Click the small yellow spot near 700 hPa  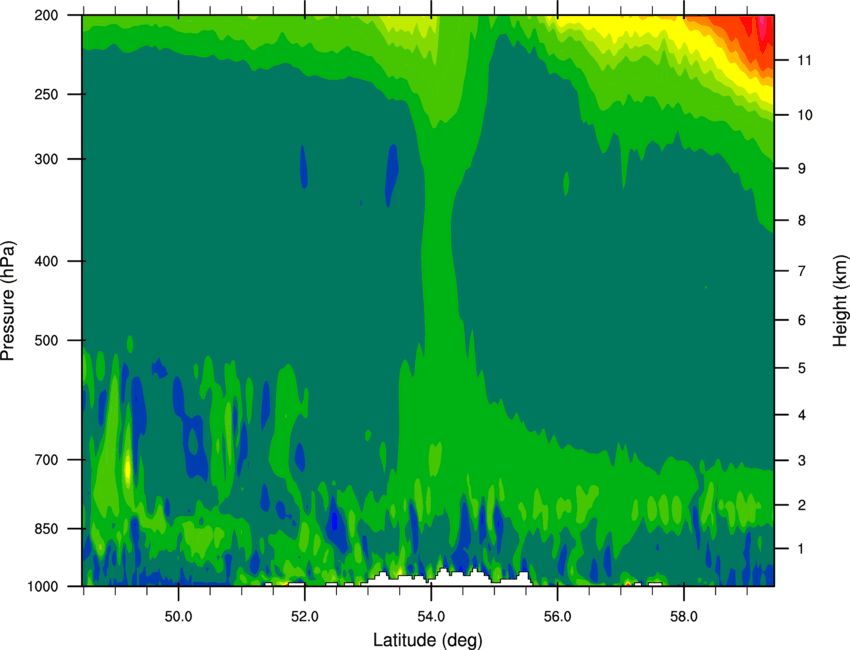(128, 468)
